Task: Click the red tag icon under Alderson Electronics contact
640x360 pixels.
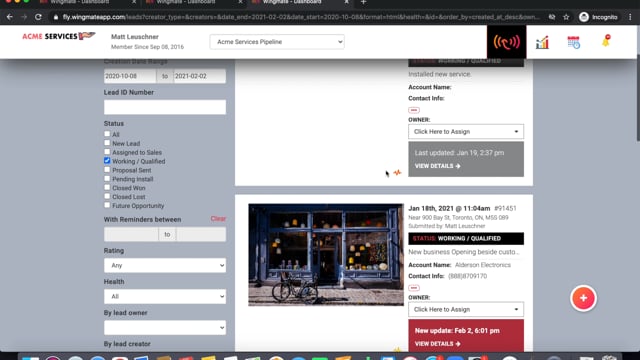Action: (x=413, y=288)
